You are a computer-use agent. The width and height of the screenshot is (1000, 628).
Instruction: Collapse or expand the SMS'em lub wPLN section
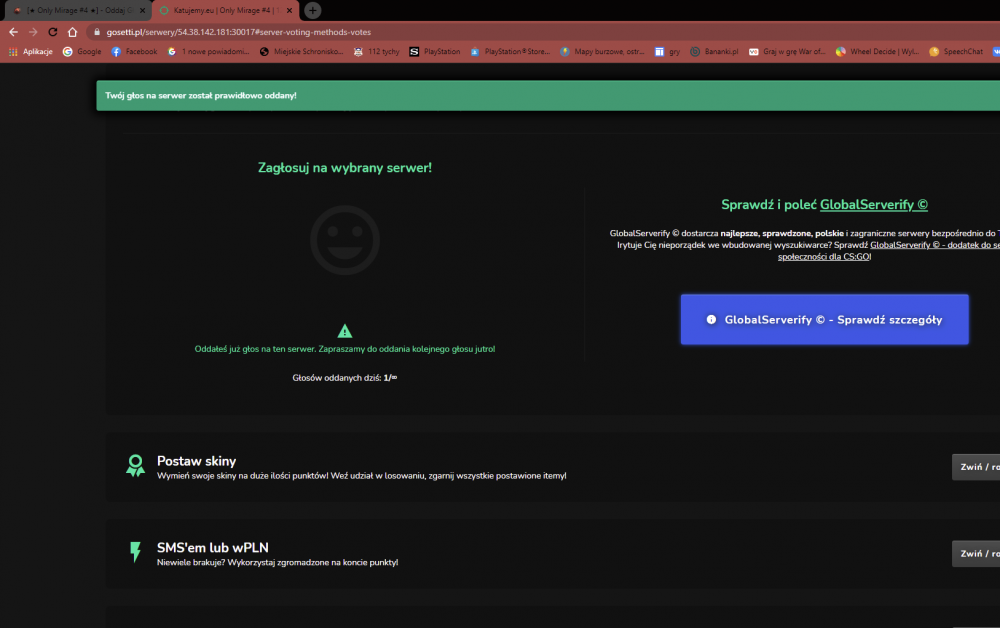tap(976, 554)
